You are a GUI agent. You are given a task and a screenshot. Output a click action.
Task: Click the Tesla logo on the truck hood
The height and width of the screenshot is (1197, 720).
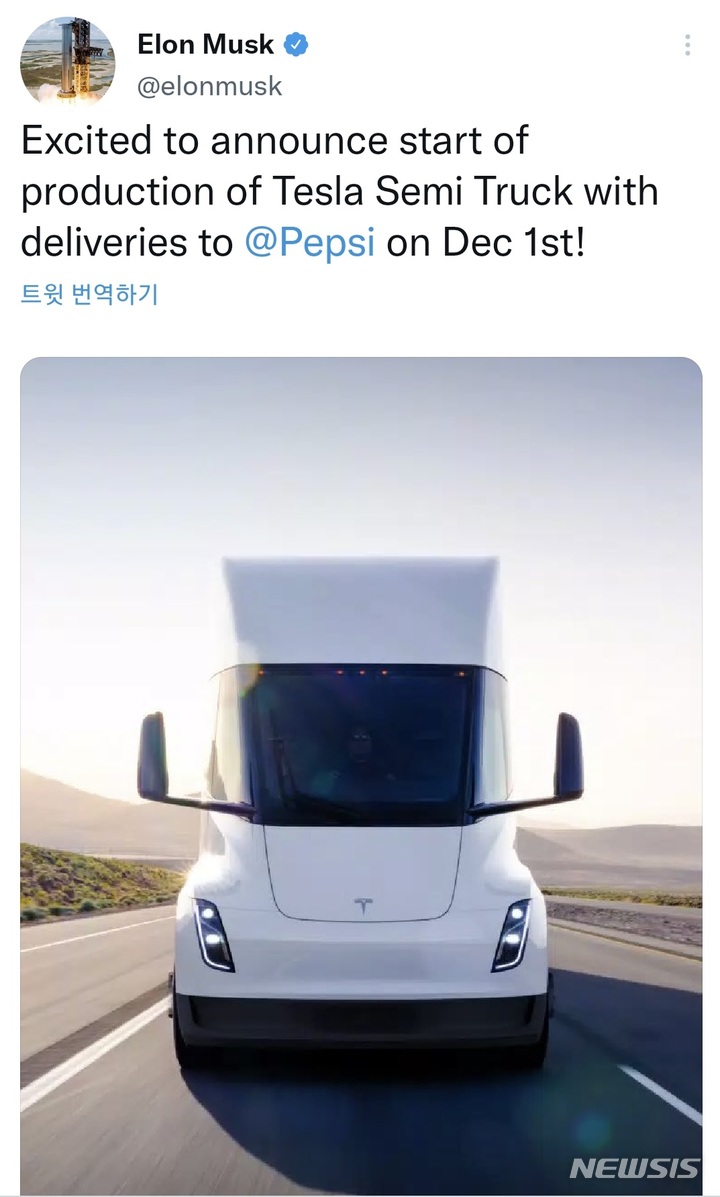363,905
